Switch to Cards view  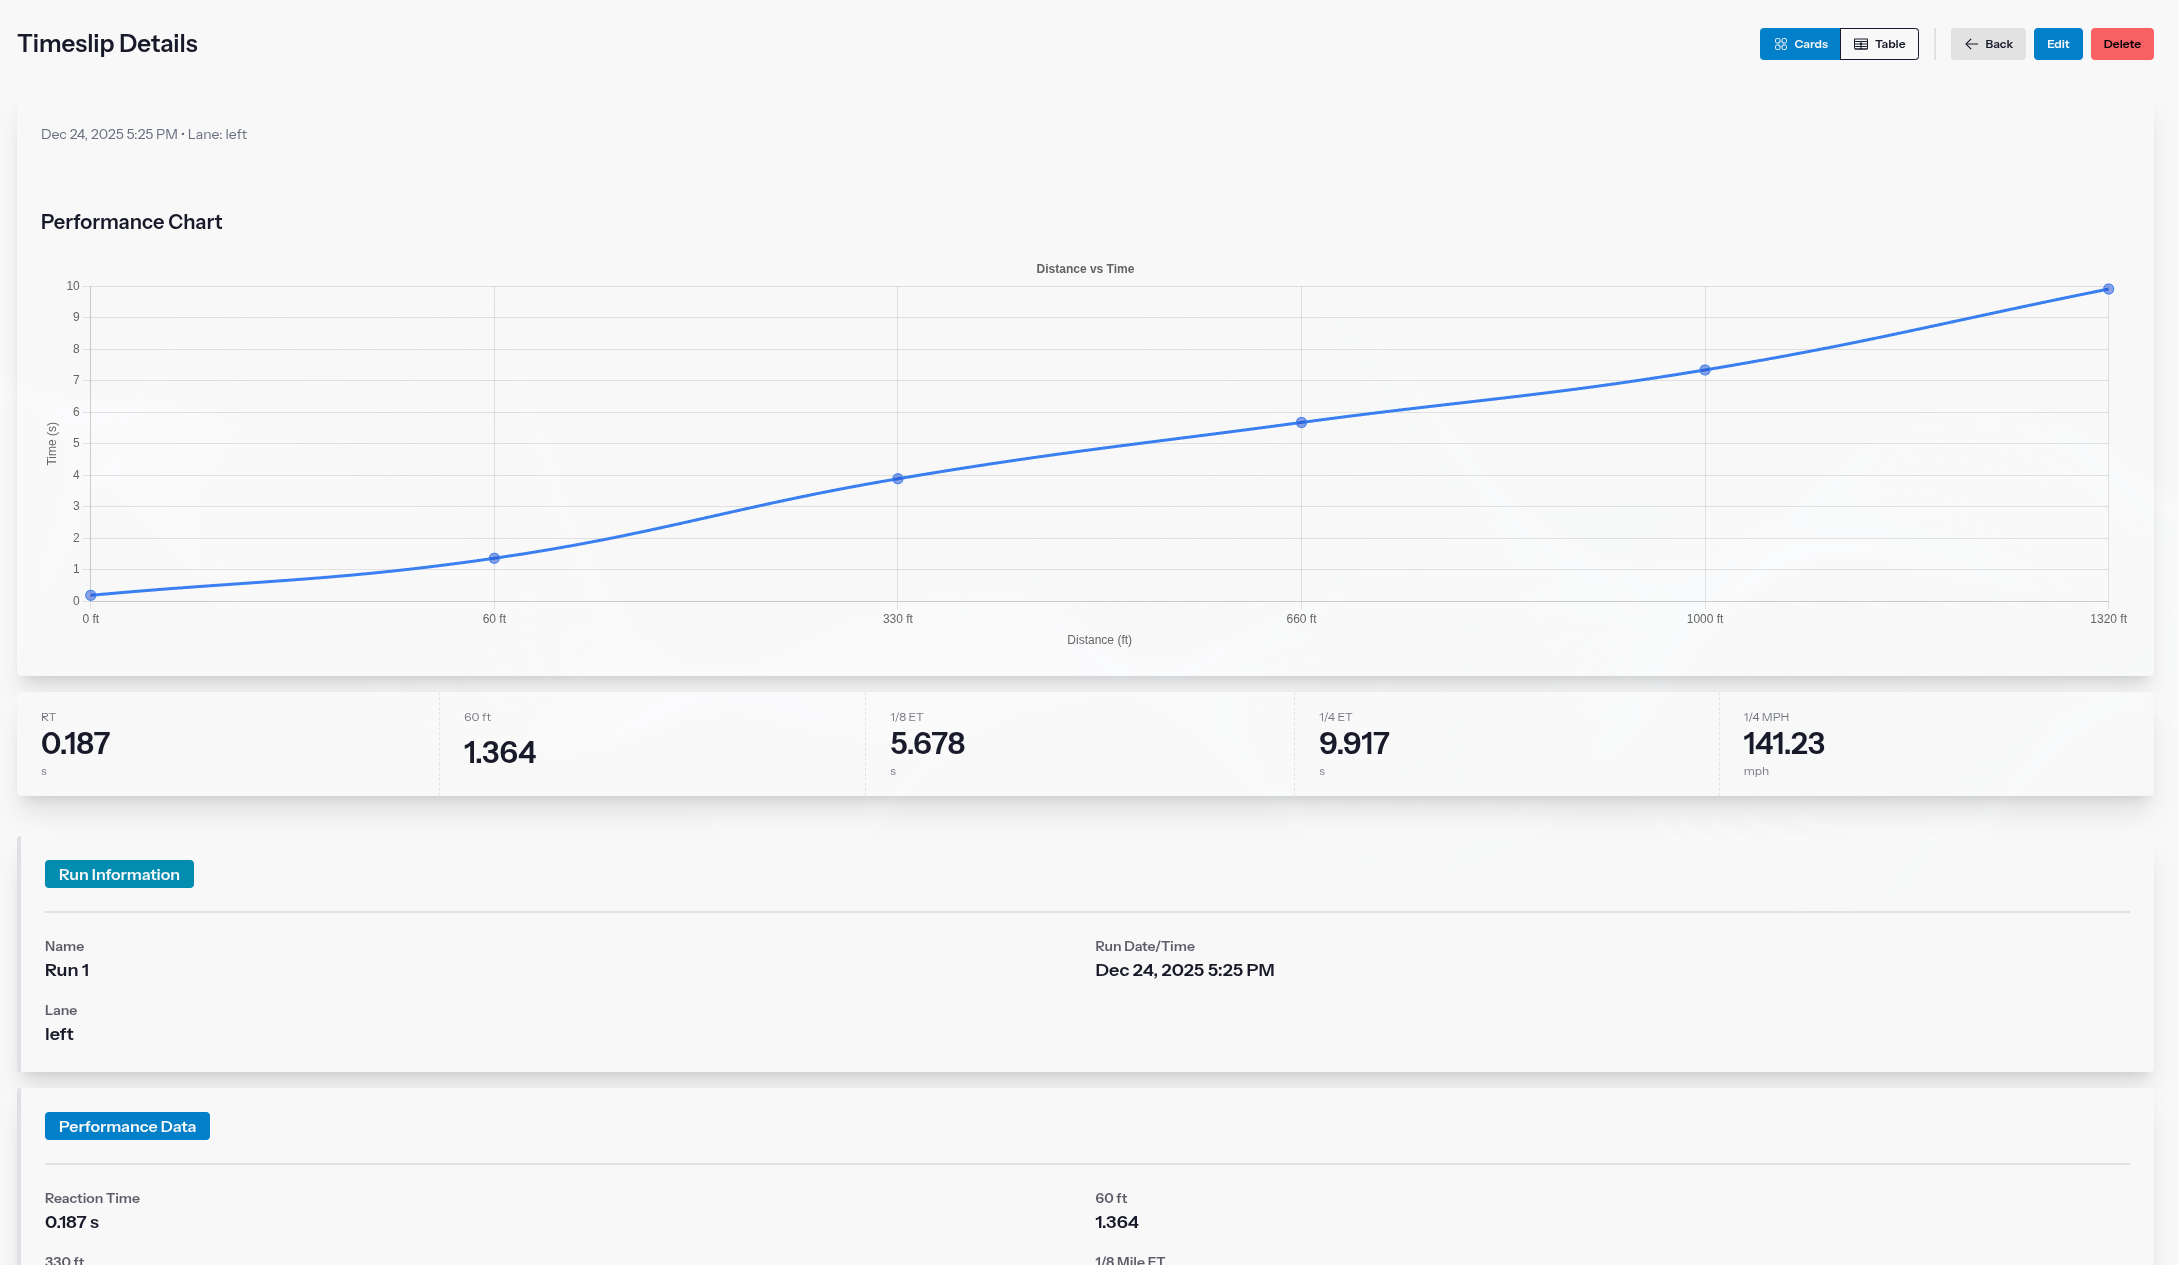pos(1800,44)
